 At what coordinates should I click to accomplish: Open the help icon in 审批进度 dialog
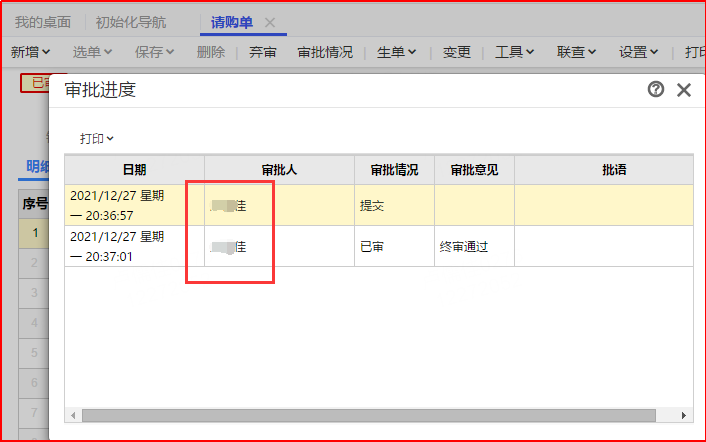coord(656,89)
